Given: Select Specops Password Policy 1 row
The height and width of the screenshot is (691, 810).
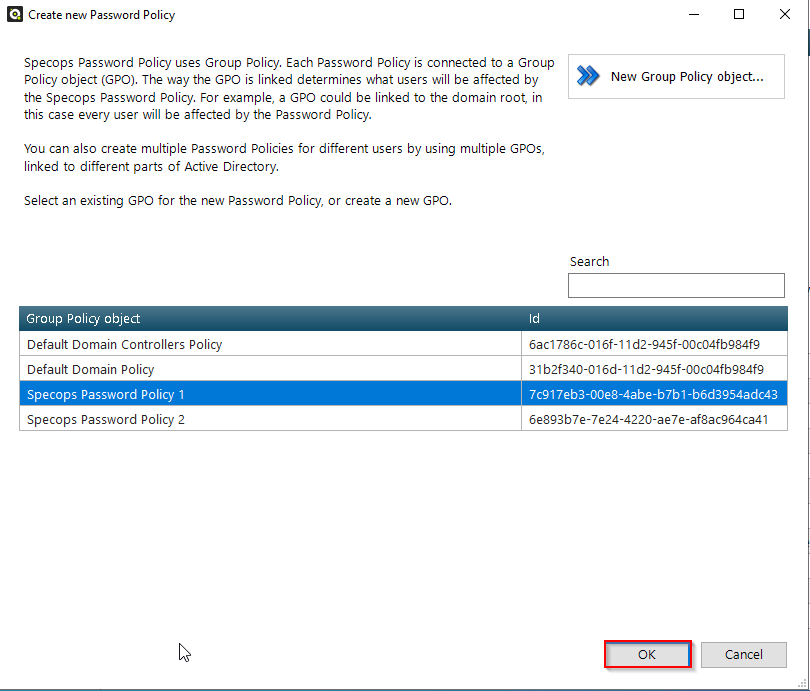Looking at the screenshot, I should [403, 394].
